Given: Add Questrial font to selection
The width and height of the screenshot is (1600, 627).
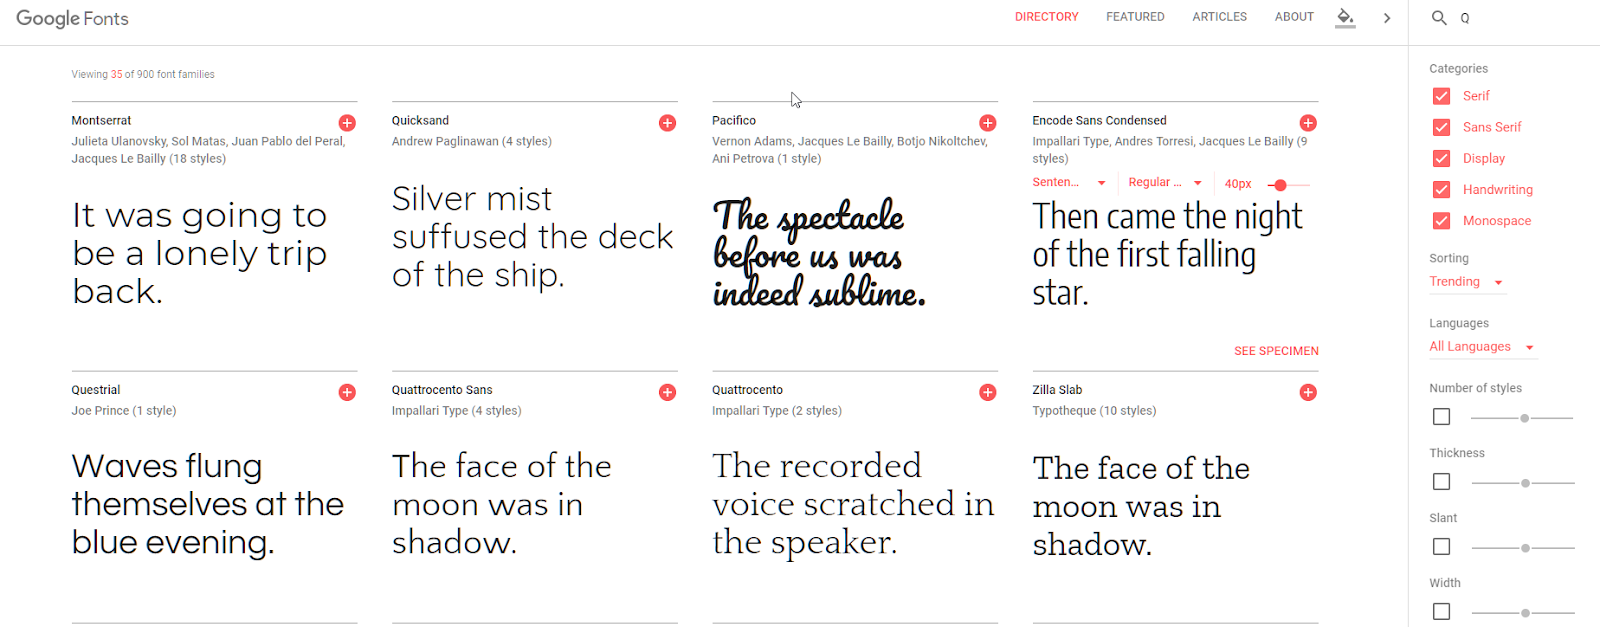Looking at the screenshot, I should pyautogui.click(x=347, y=392).
